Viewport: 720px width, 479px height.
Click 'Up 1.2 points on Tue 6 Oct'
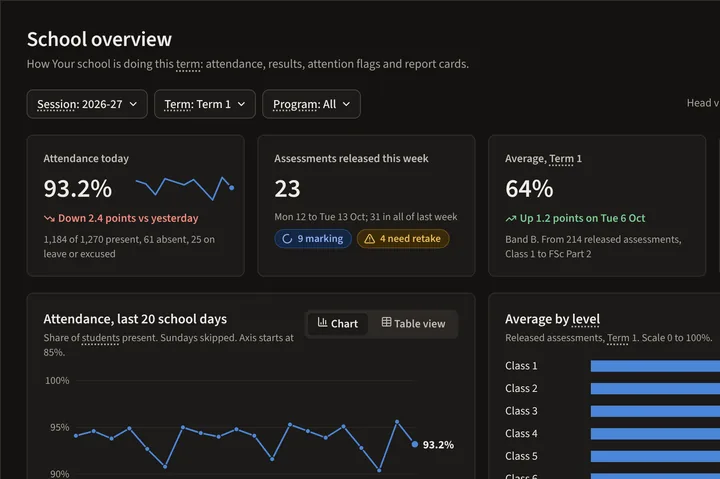[582, 218]
